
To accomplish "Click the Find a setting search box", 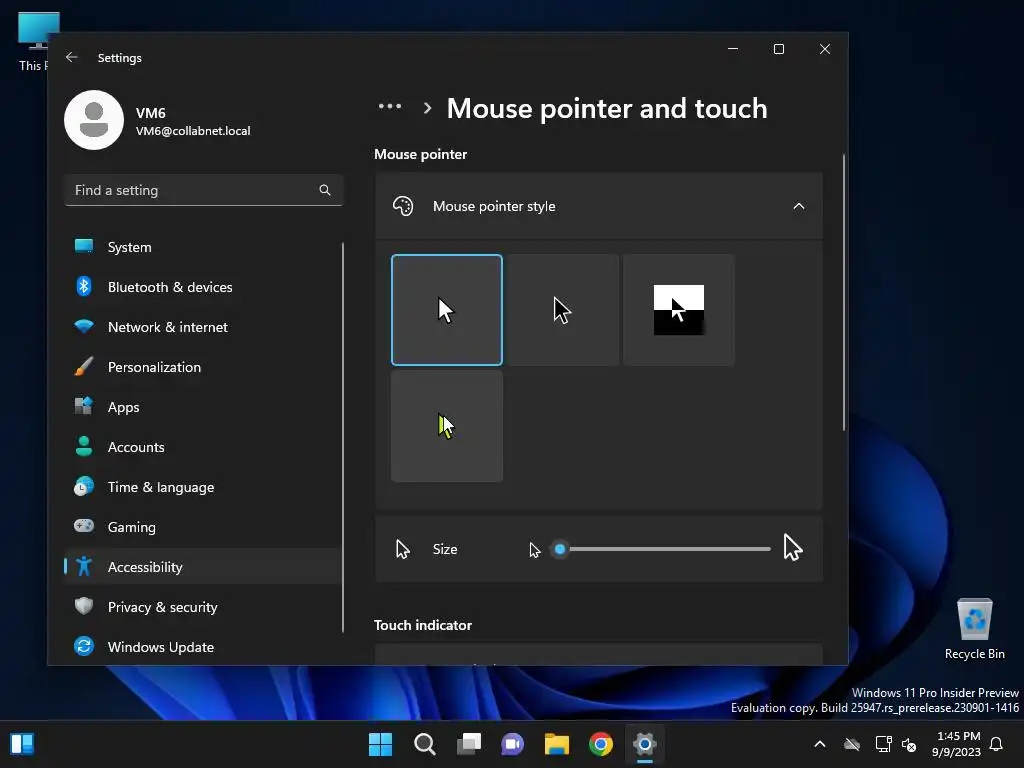I will pyautogui.click(x=204, y=190).
